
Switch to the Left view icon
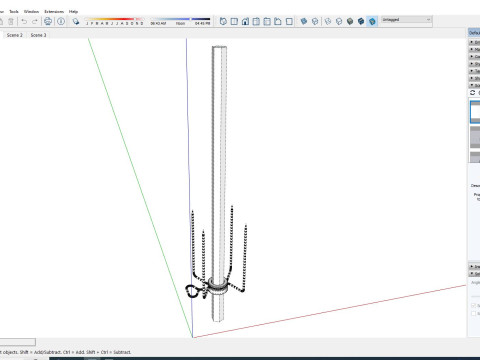(x=278, y=22)
